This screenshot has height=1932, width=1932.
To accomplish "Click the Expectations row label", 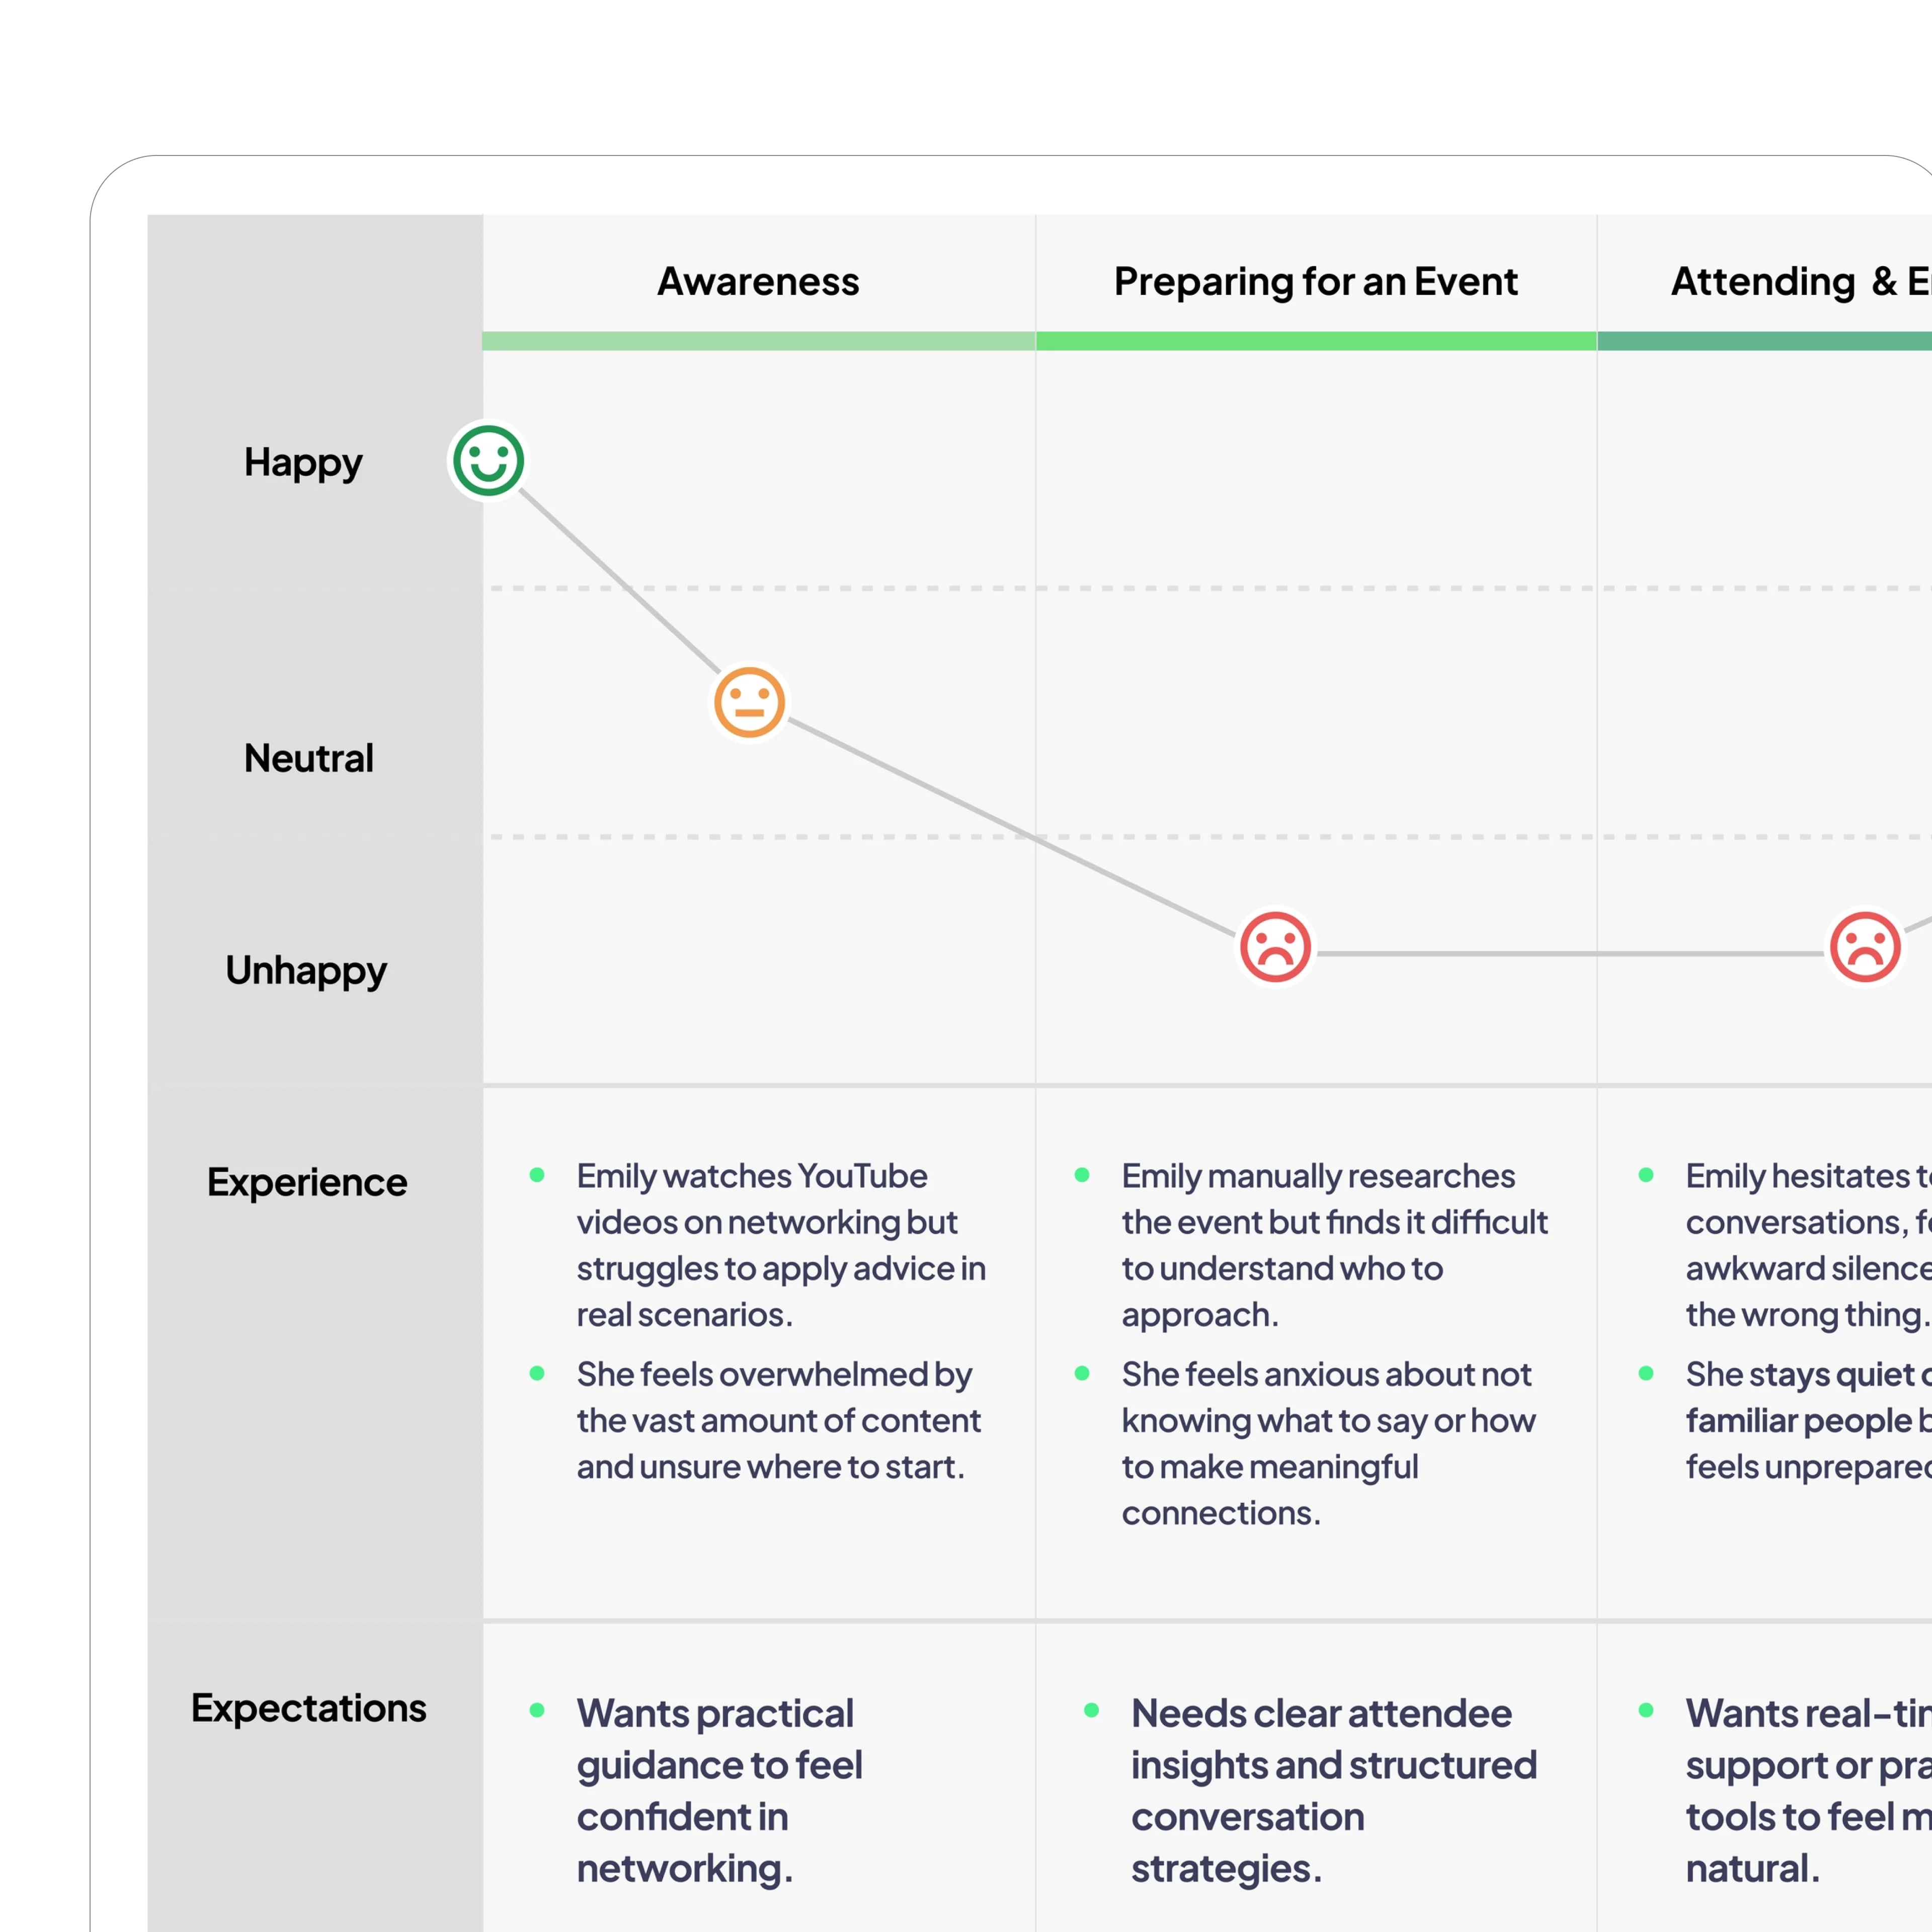I will [308, 1708].
